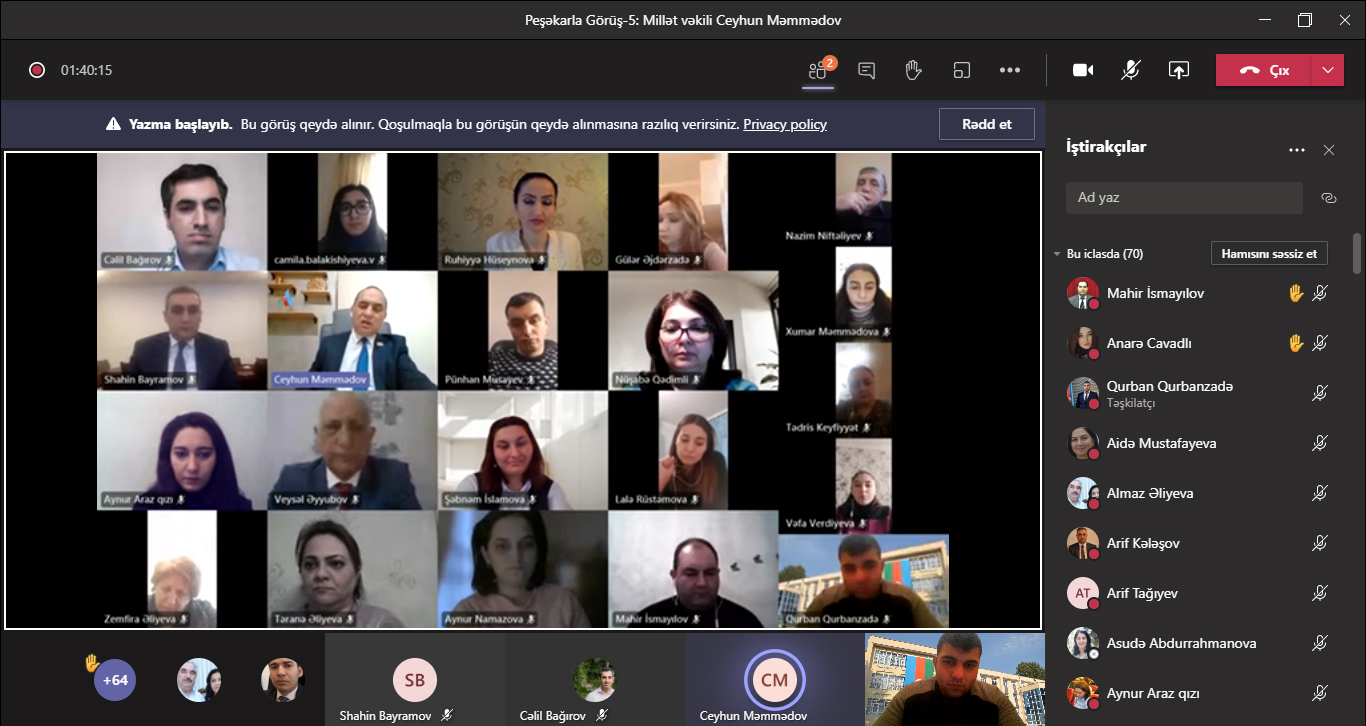Toggle the microphone mute button

point(1131,70)
